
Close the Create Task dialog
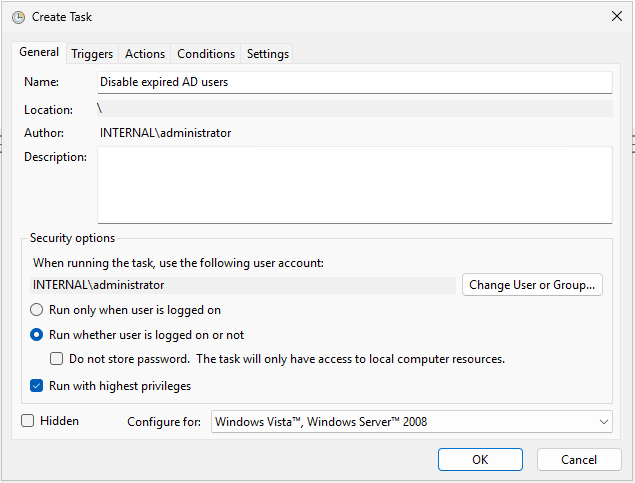pyautogui.click(x=614, y=17)
